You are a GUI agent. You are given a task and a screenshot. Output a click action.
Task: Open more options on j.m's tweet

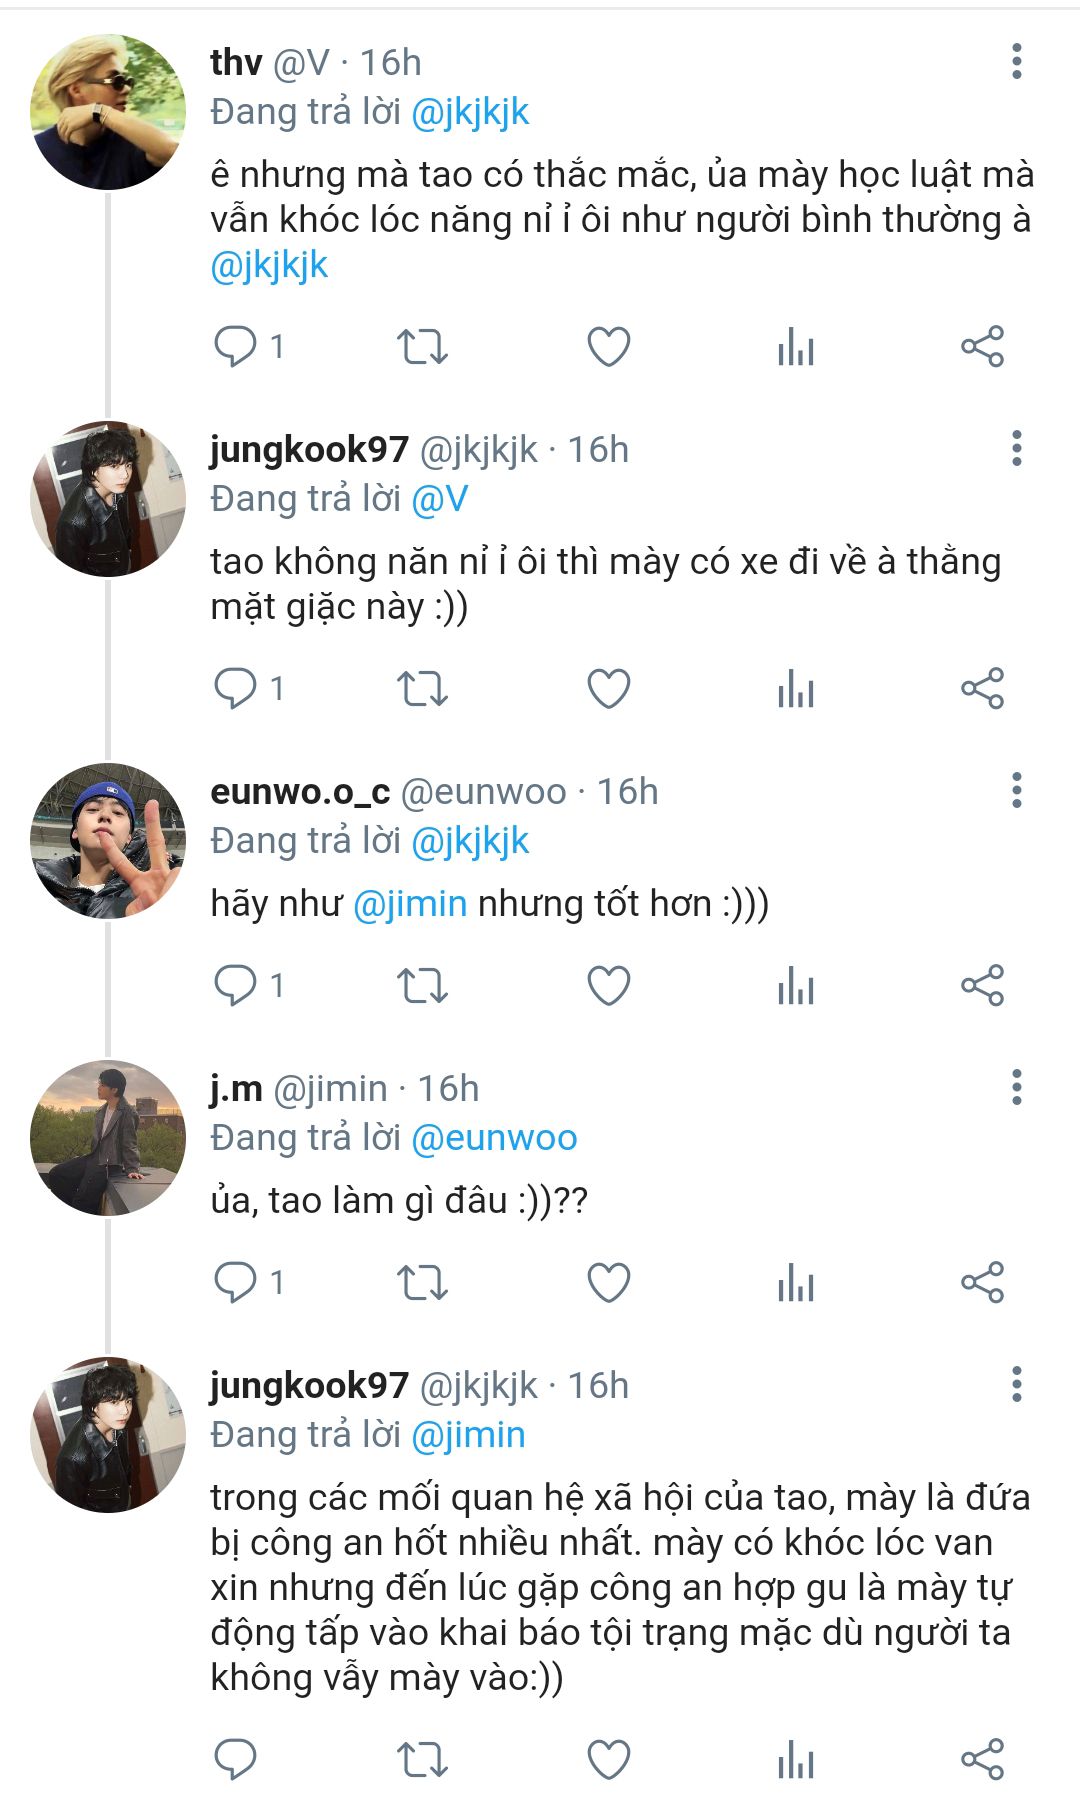point(1016,1088)
